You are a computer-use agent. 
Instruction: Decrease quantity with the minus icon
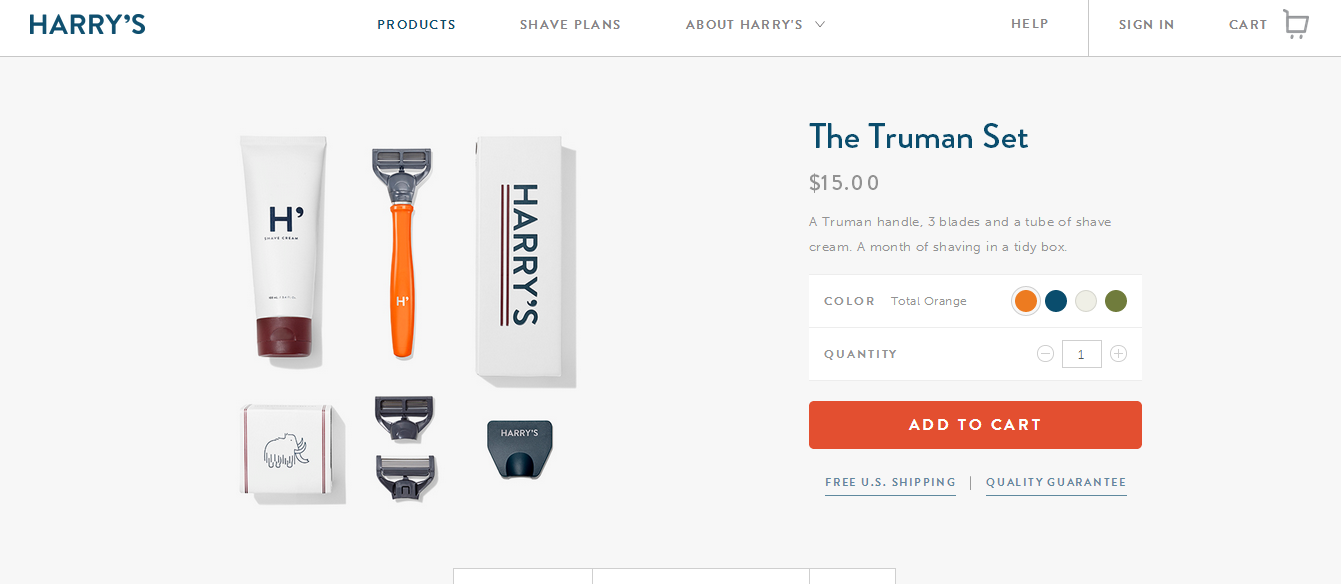pos(1045,353)
